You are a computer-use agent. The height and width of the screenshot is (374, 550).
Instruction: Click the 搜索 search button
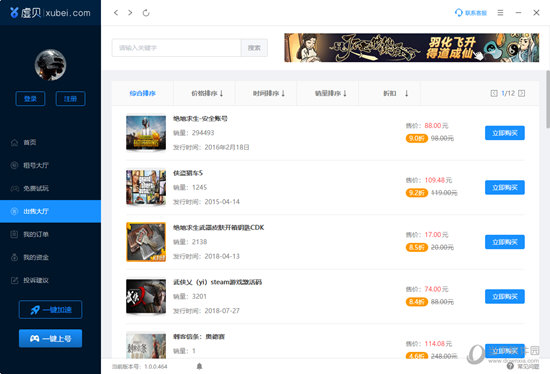254,48
